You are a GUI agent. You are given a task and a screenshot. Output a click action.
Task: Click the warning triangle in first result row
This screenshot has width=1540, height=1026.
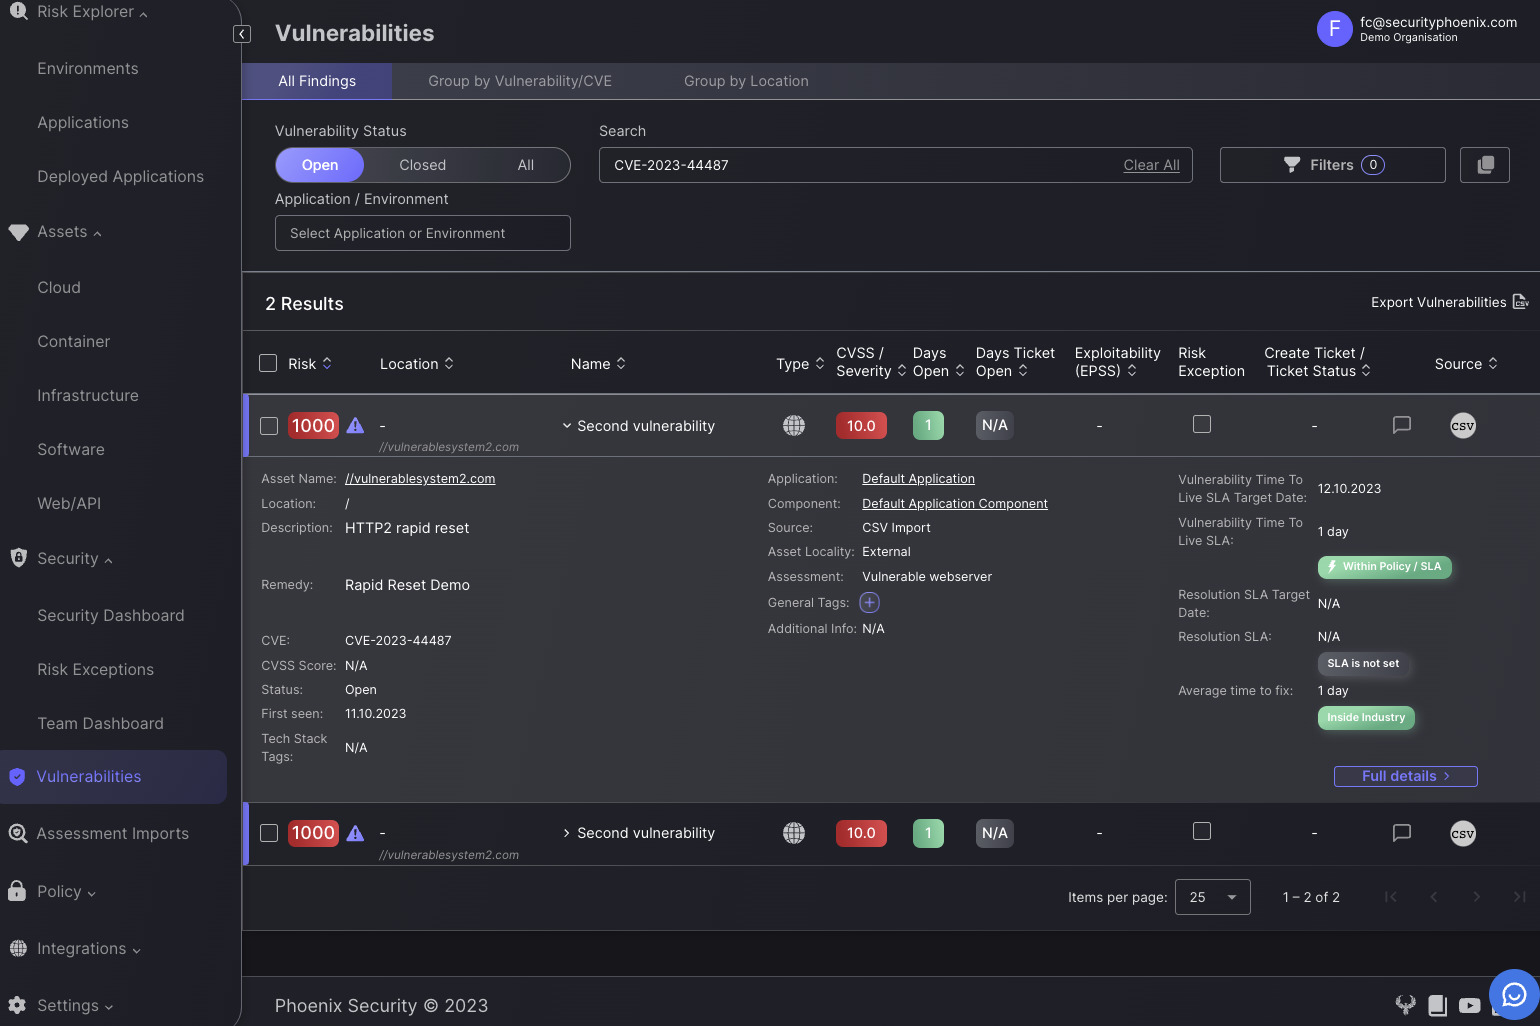pyautogui.click(x=355, y=425)
